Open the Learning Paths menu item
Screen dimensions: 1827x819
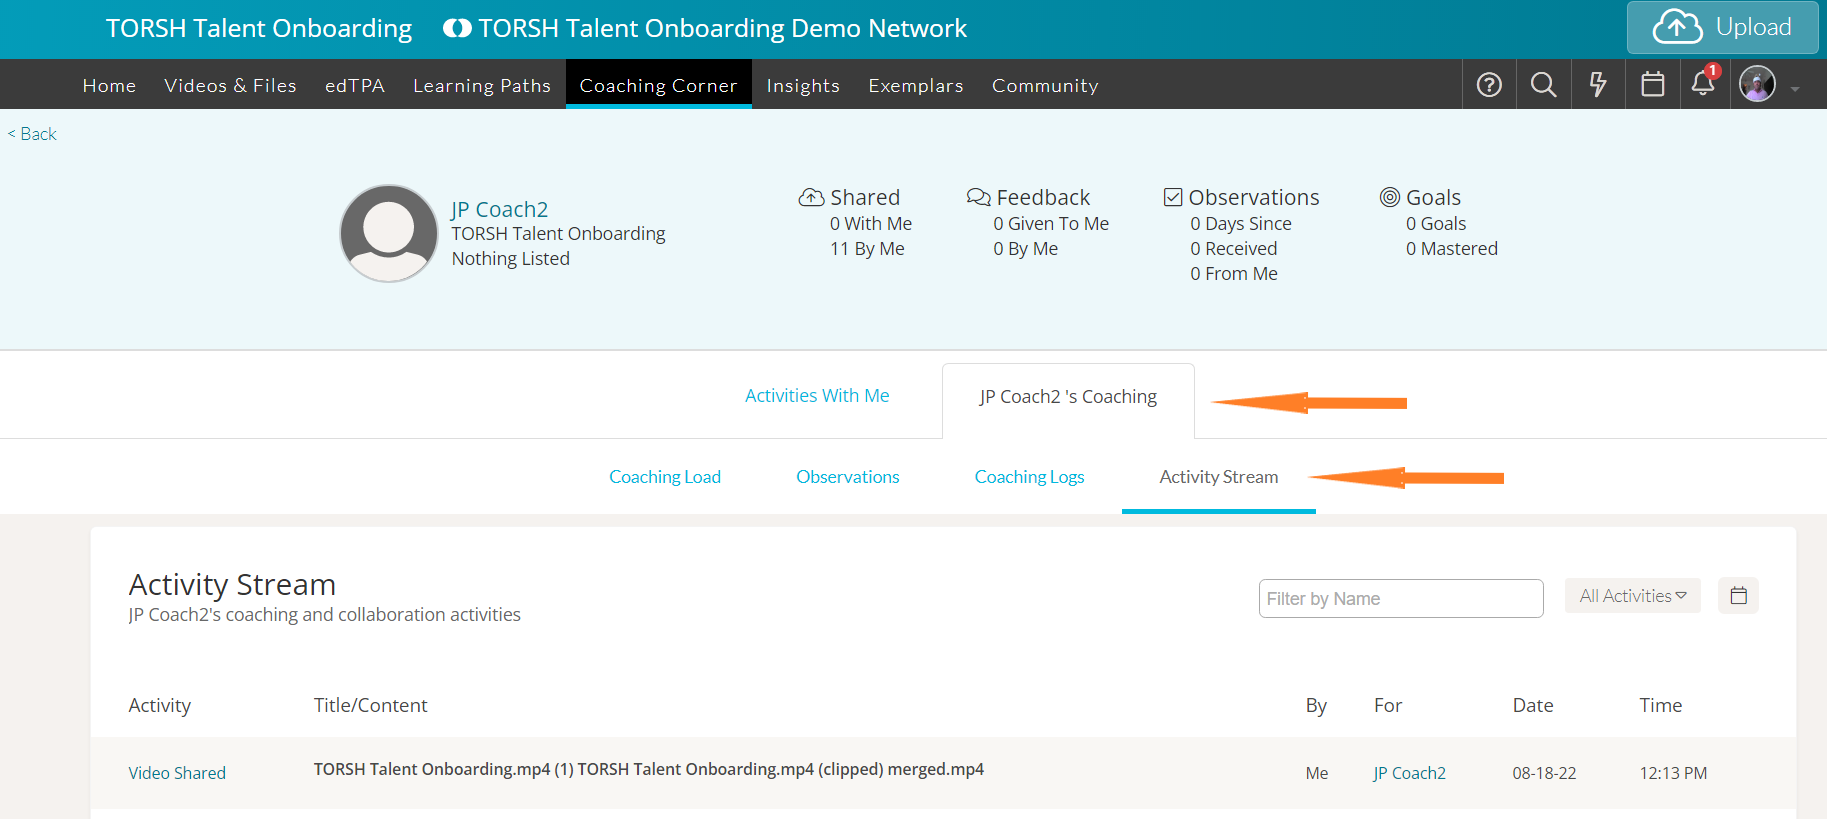click(x=482, y=86)
